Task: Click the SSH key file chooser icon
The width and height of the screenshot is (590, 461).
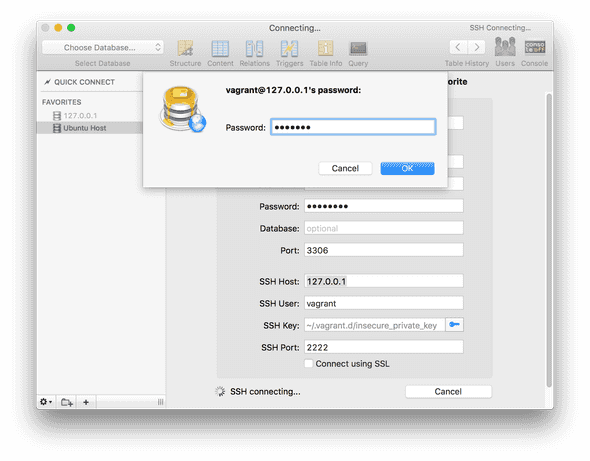Action: [455, 325]
